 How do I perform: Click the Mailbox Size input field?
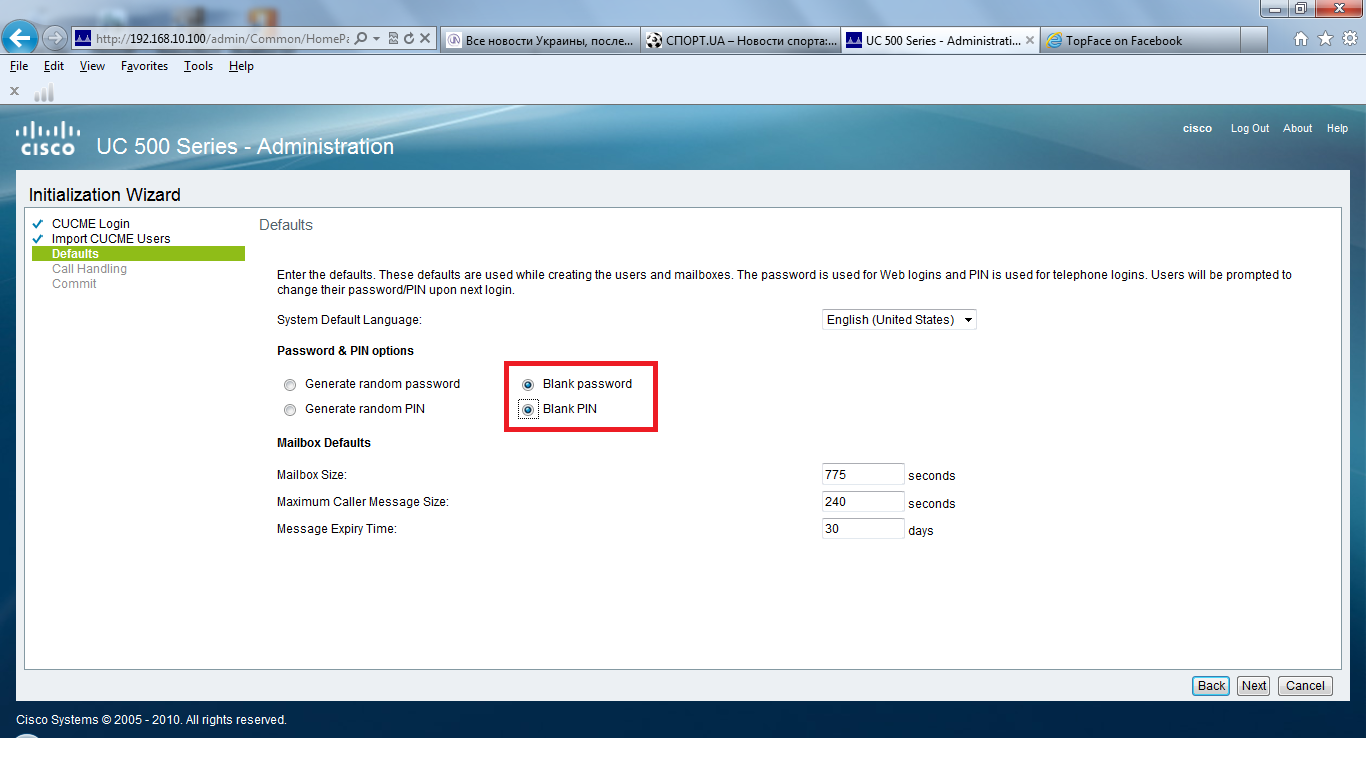coord(862,473)
